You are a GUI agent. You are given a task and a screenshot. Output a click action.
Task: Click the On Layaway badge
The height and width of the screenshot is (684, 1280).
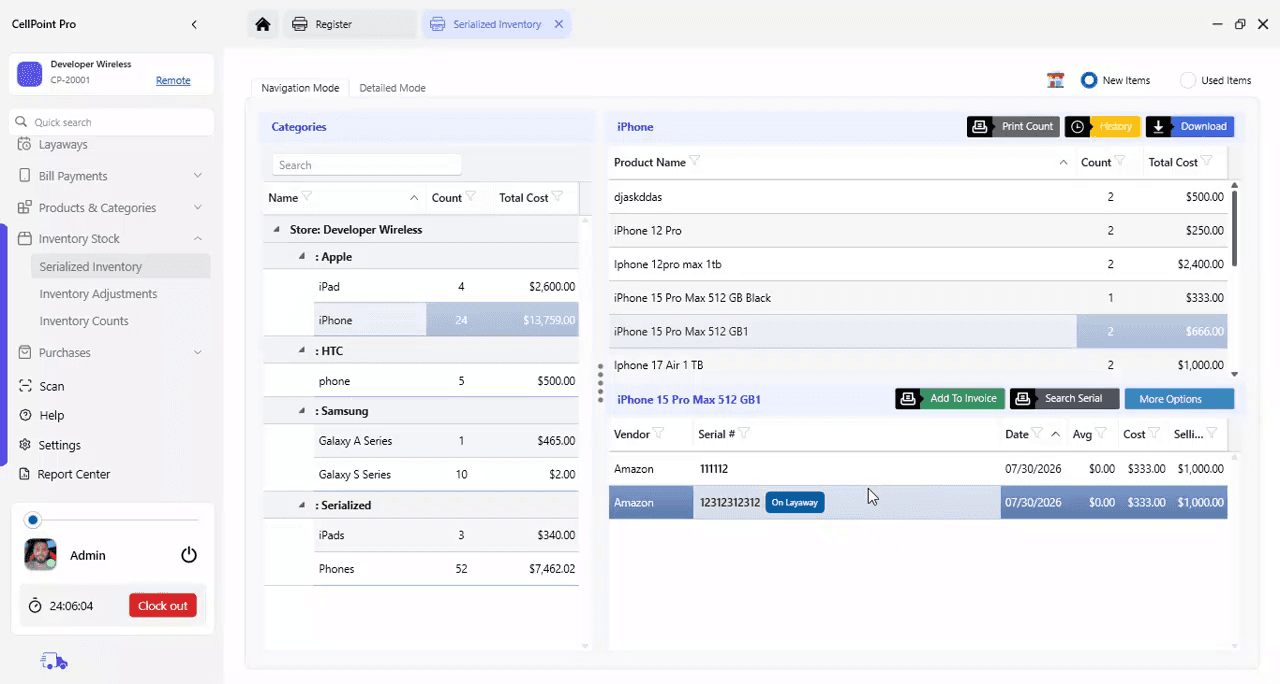point(795,502)
